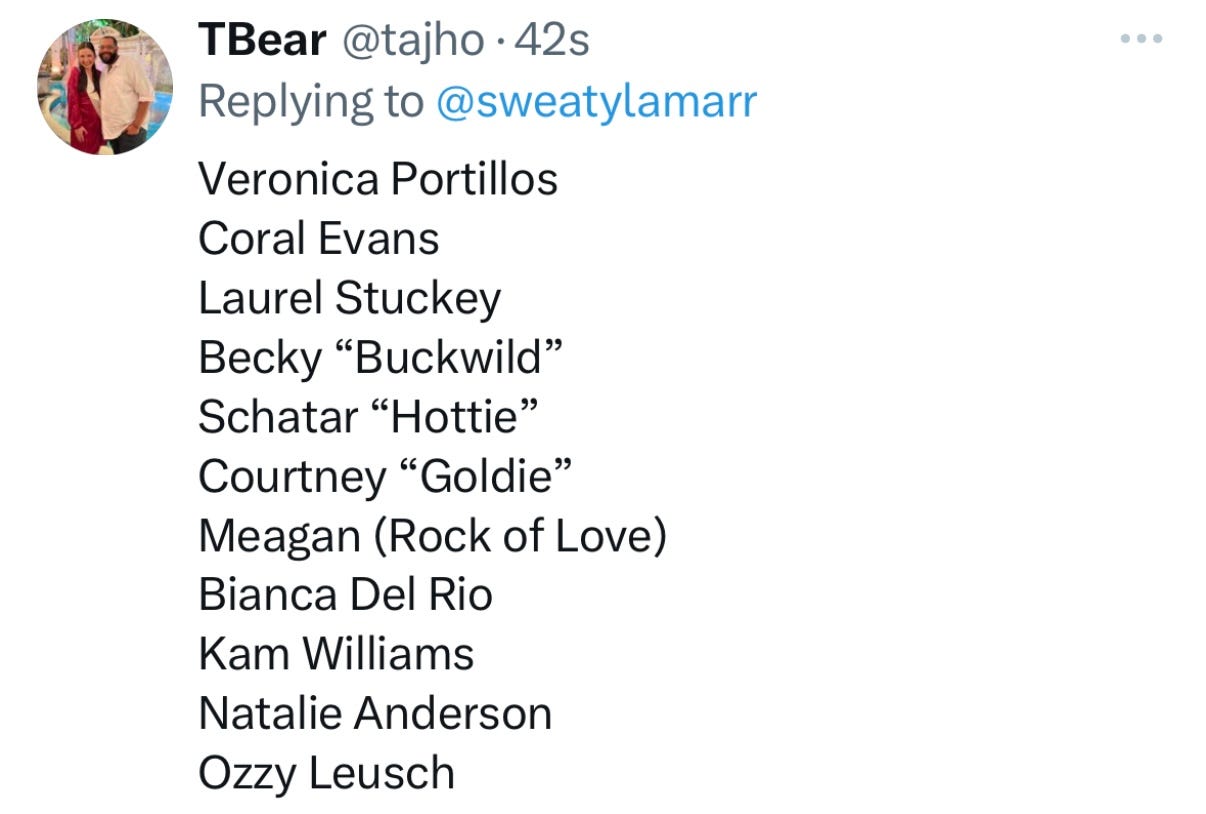This screenshot has height=814, width=1206.
Task: Open the @sweatylamarr mention link
Action: (597, 101)
